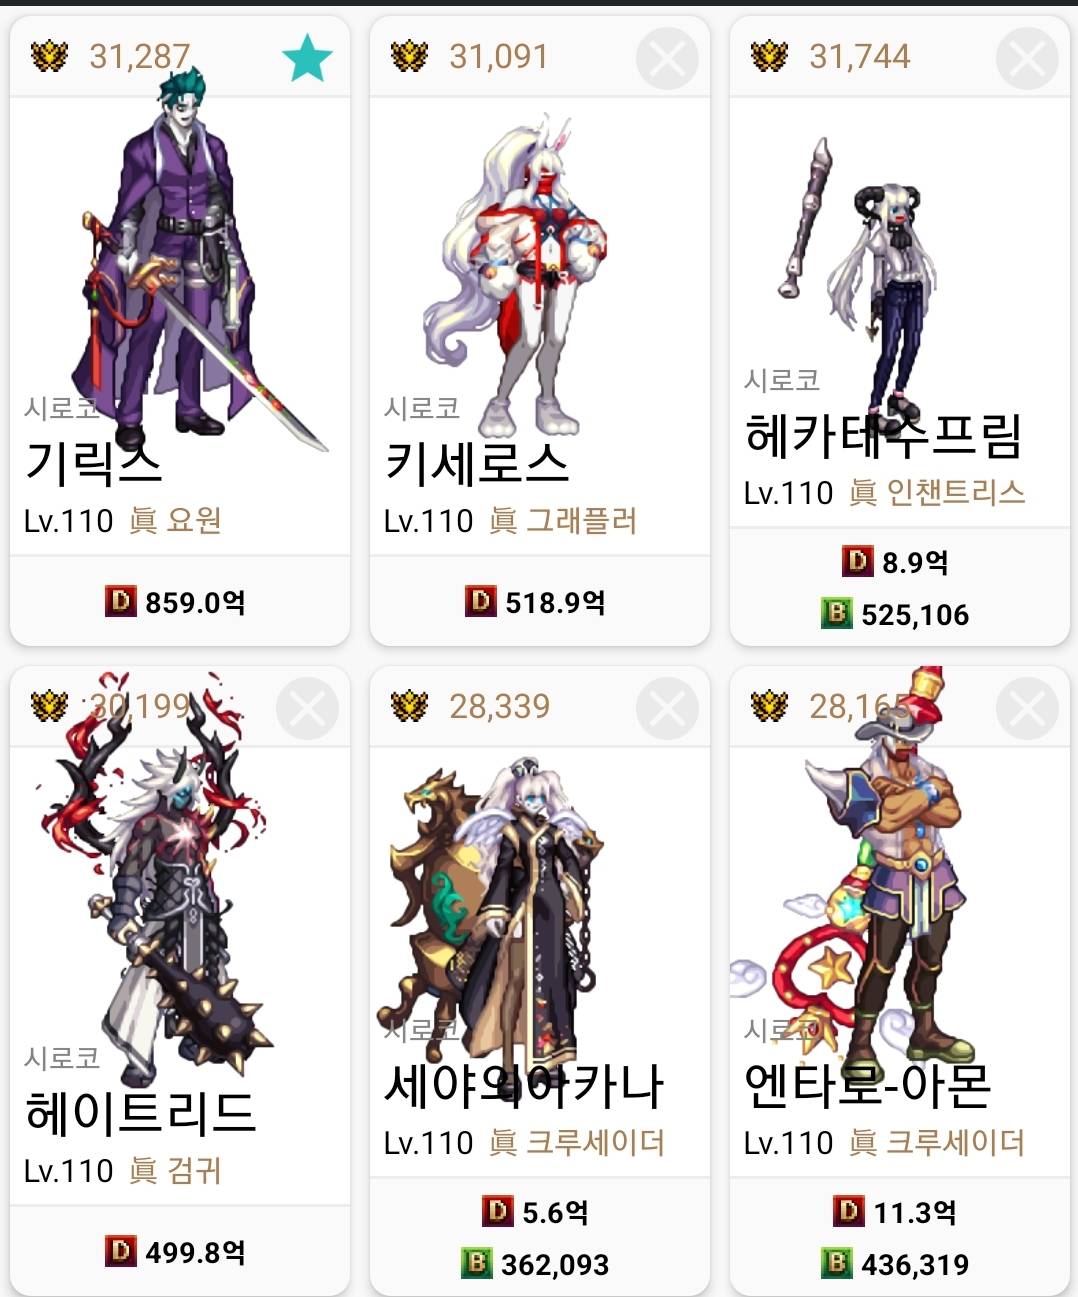Toggle the teal favorite star on 기릭스 card

coord(307,58)
